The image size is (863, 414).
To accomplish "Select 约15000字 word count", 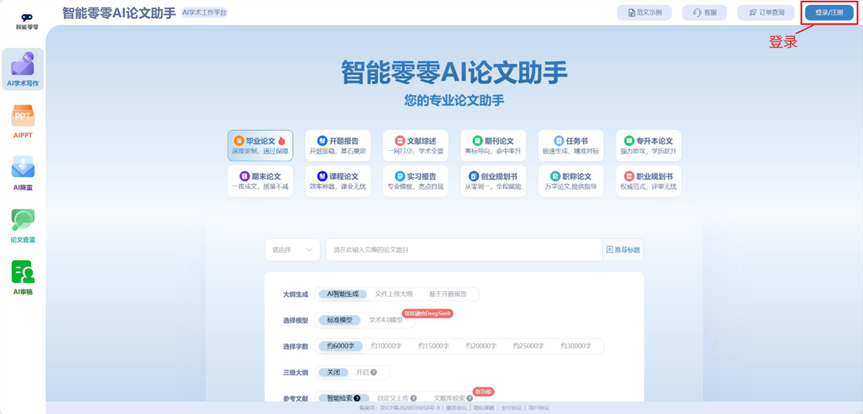I will tap(434, 346).
